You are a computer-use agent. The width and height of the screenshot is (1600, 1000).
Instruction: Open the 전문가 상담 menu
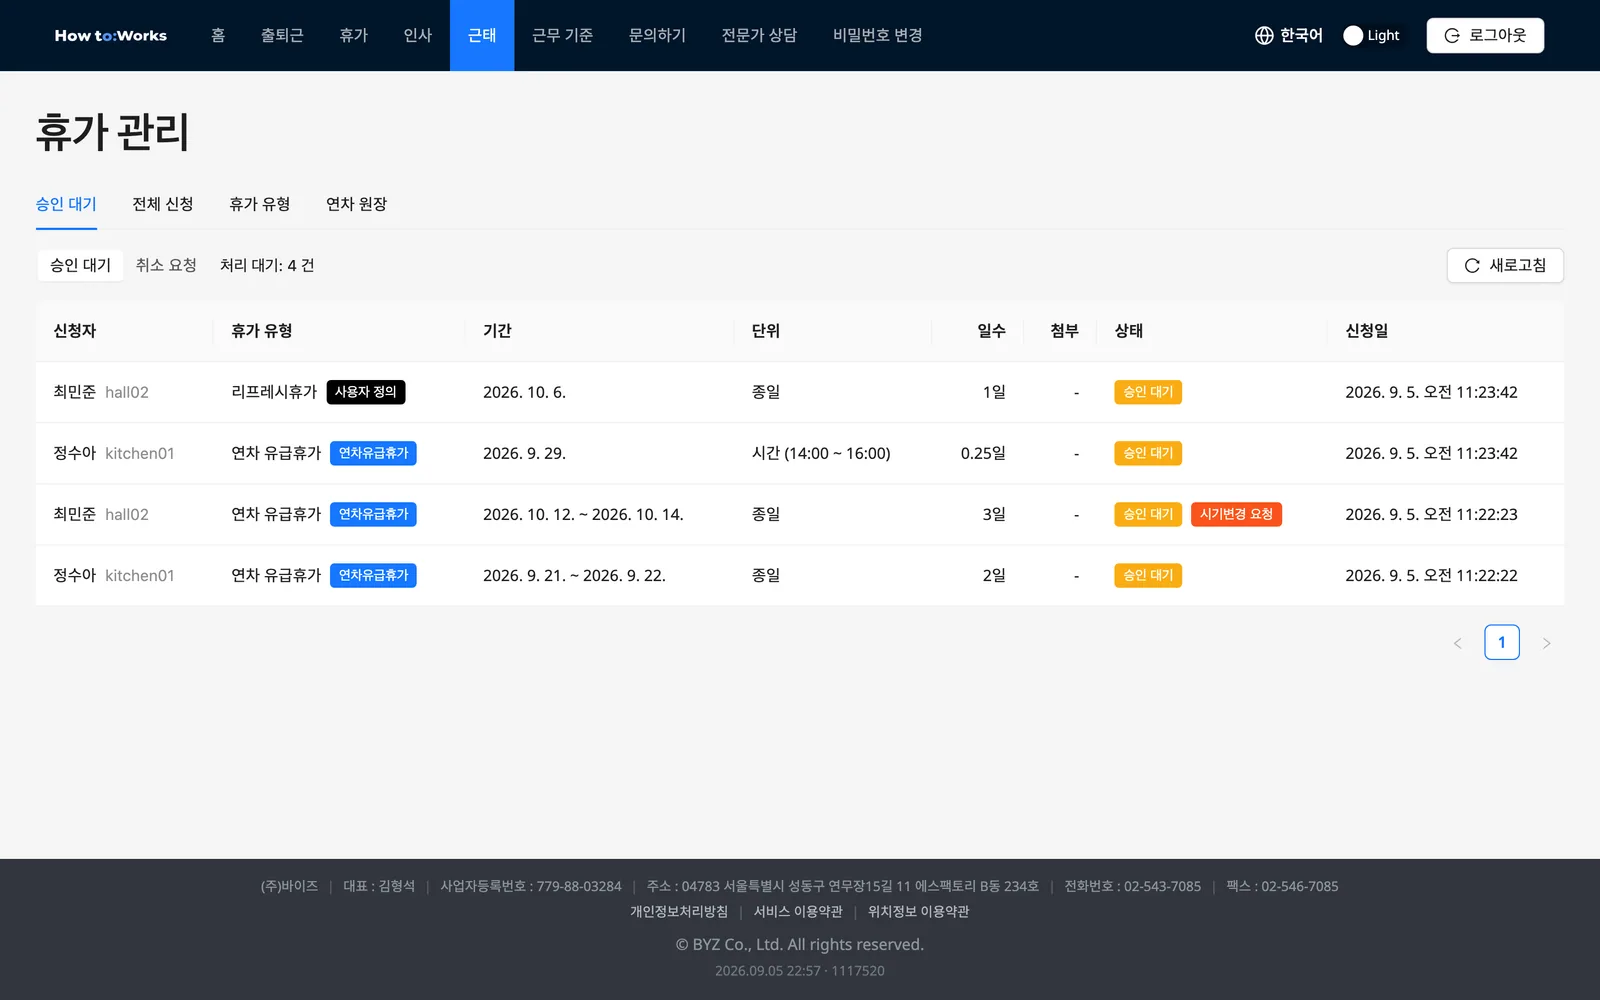[759, 35]
